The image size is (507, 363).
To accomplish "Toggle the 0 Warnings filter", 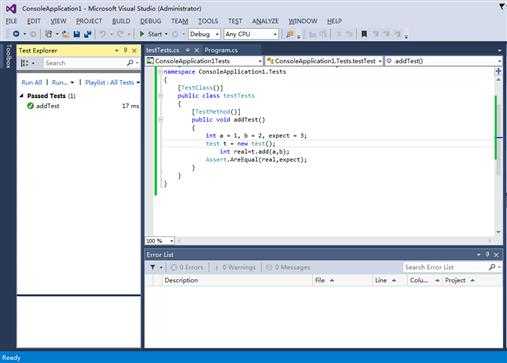I will (235, 267).
